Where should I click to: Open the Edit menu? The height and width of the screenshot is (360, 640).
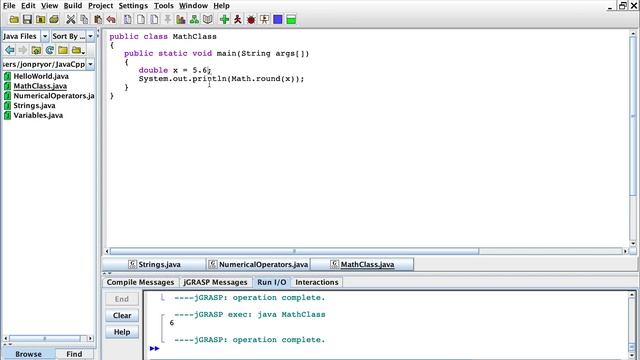(28, 6)
